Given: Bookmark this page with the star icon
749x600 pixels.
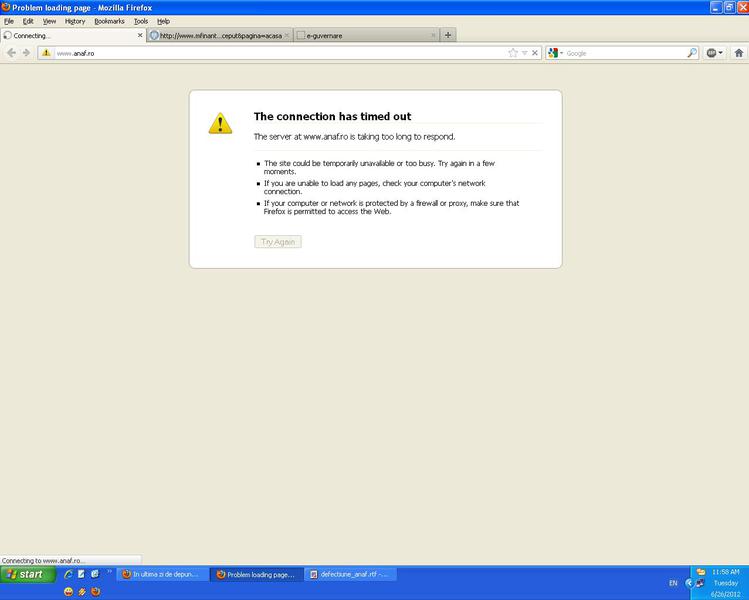Looking at the screenshot, I should [x=513, y=53].
